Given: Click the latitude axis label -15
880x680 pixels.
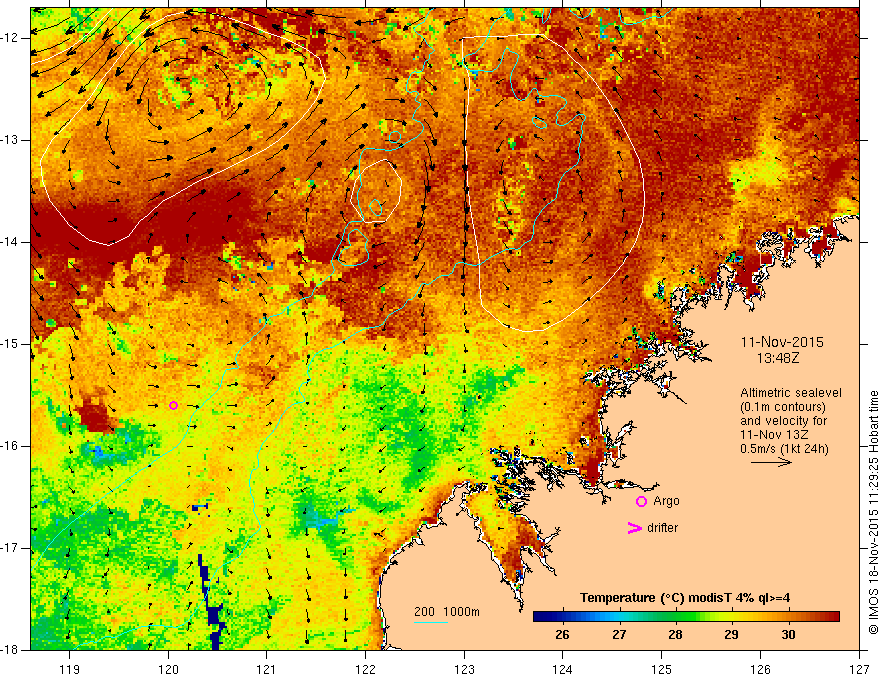Looking at the screenshot, I should tap(10, 344).
